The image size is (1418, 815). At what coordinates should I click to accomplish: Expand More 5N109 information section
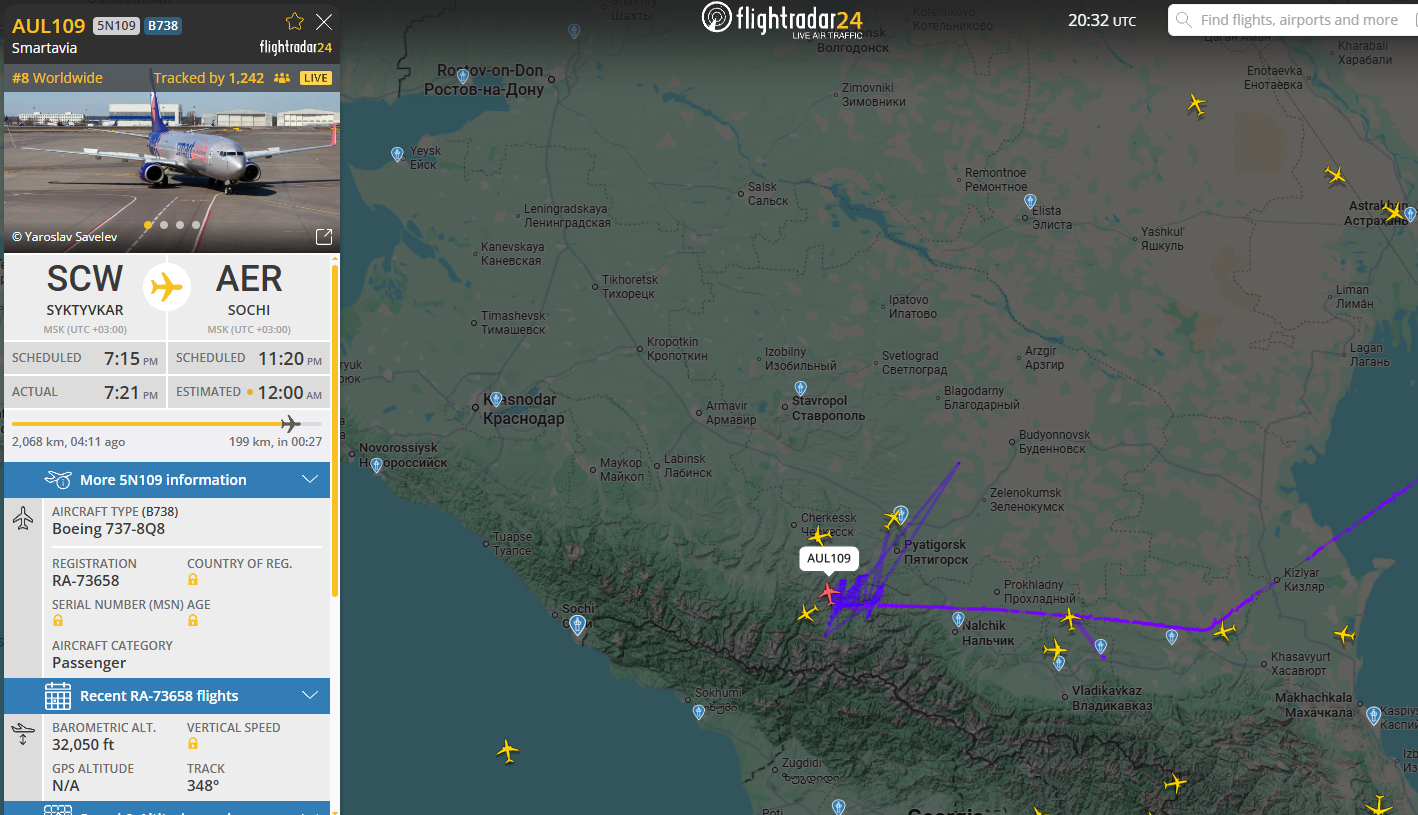pos(167,480)
